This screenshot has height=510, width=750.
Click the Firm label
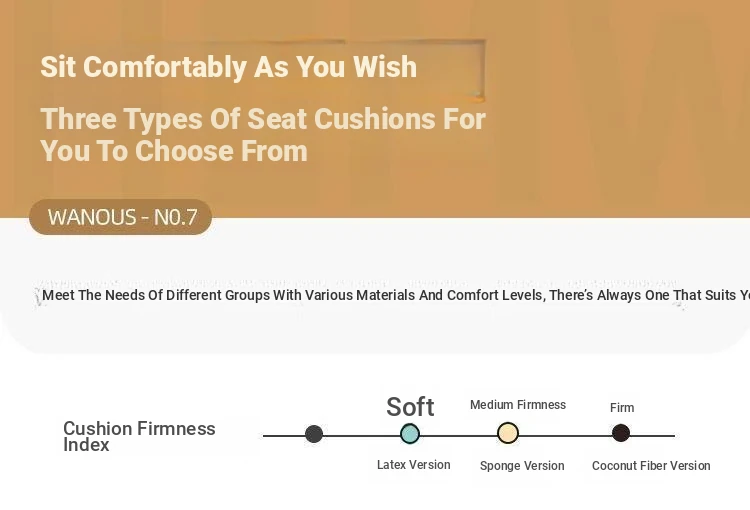(622, 408)
